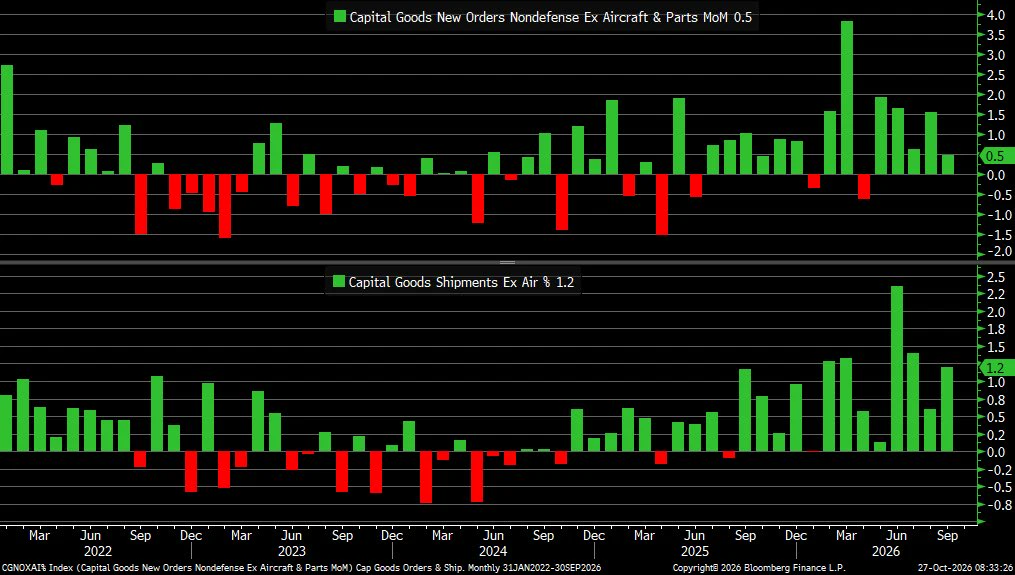Click the 2023 year label on the time axis

click(x=292, y=551)
